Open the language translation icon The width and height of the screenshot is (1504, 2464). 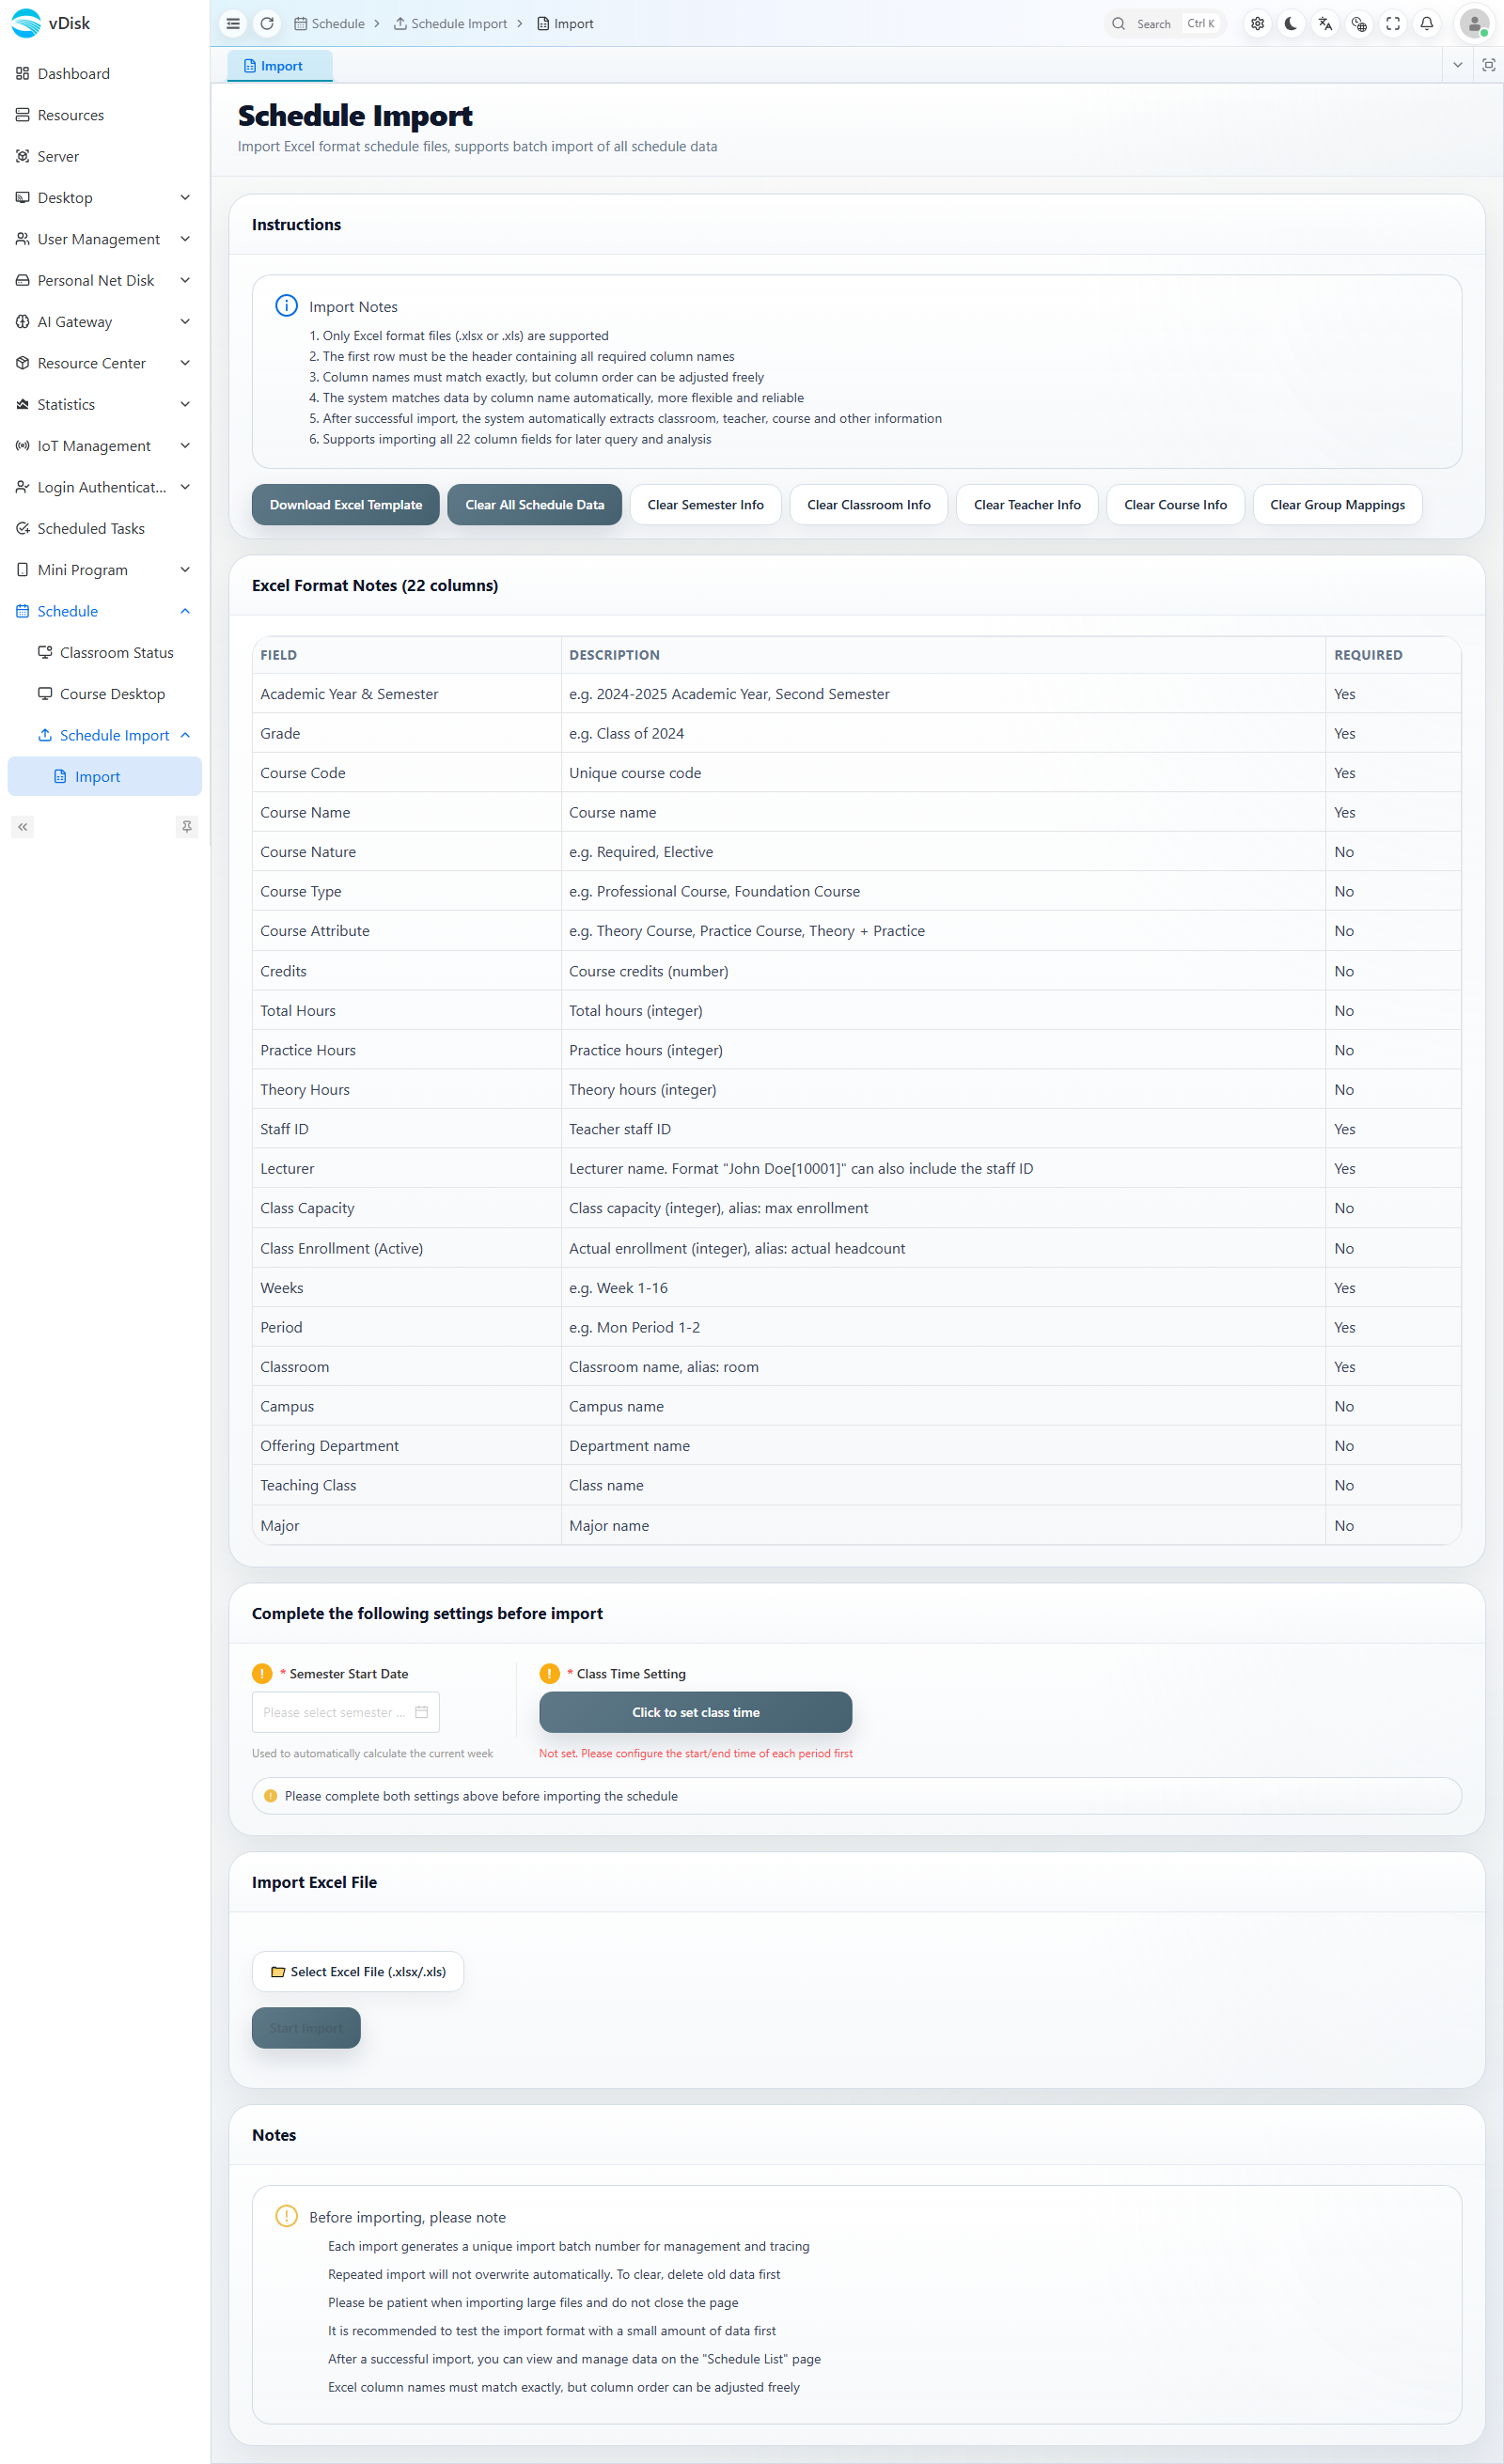(x=1325, y=24)
